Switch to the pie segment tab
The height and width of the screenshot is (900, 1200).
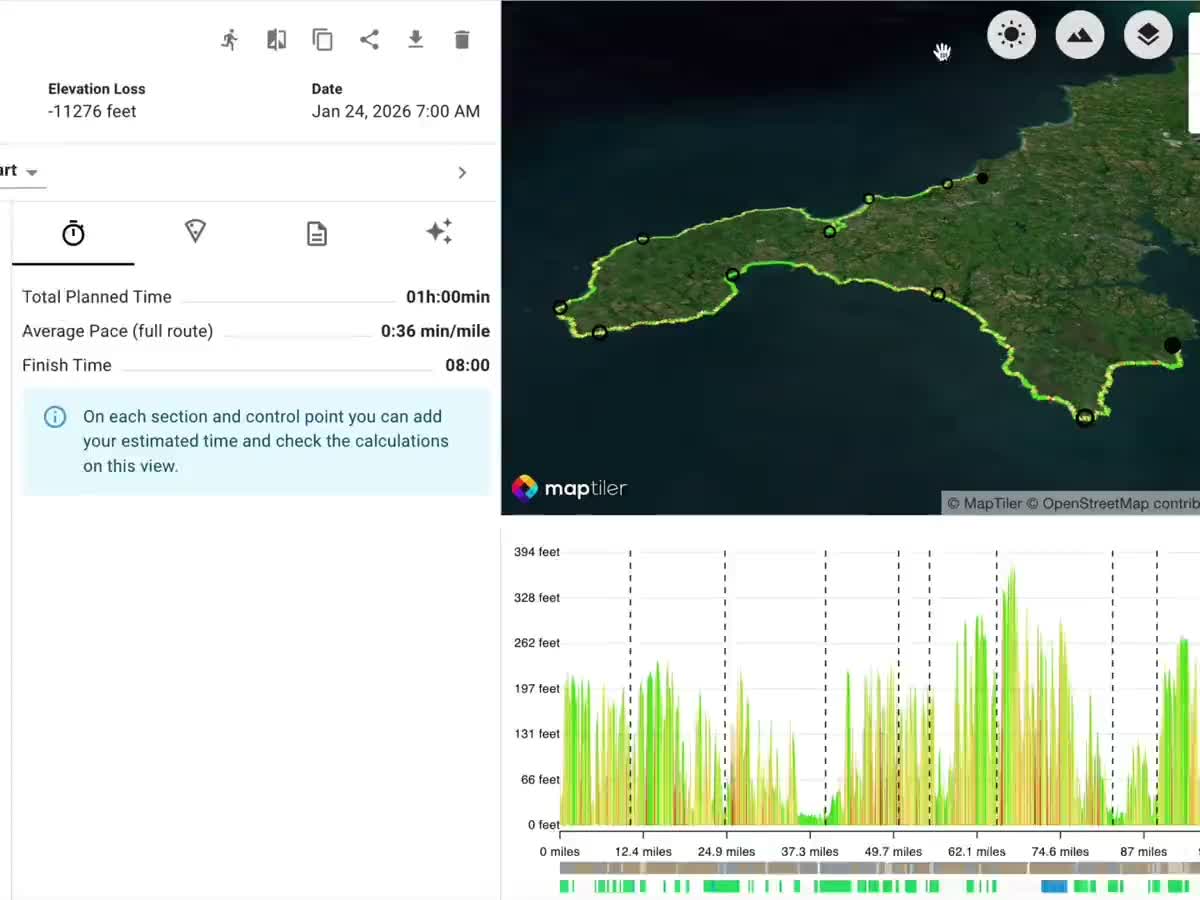pos(195,232)
